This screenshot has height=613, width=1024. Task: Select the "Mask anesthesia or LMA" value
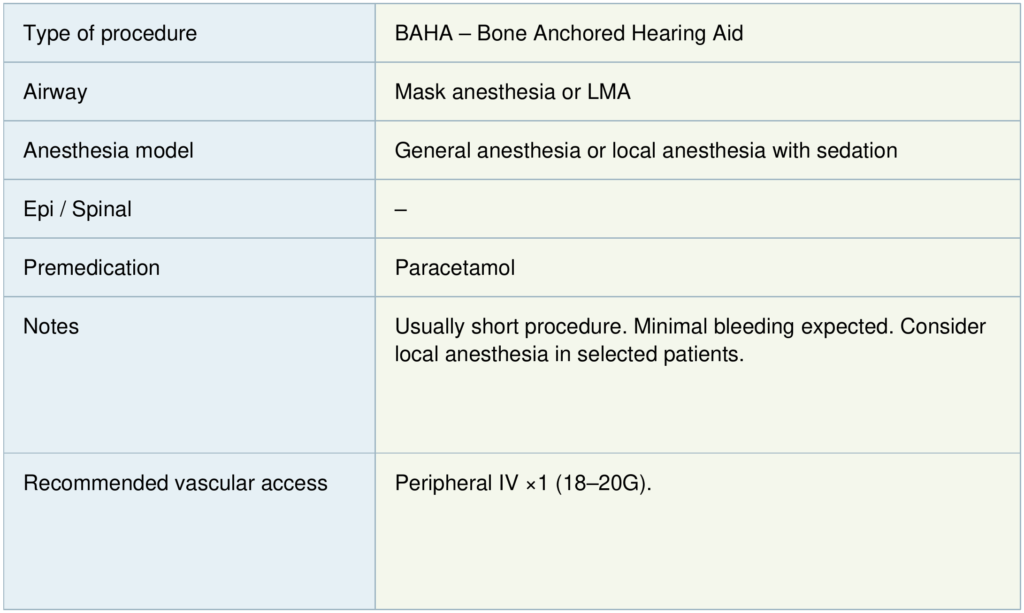512,92
